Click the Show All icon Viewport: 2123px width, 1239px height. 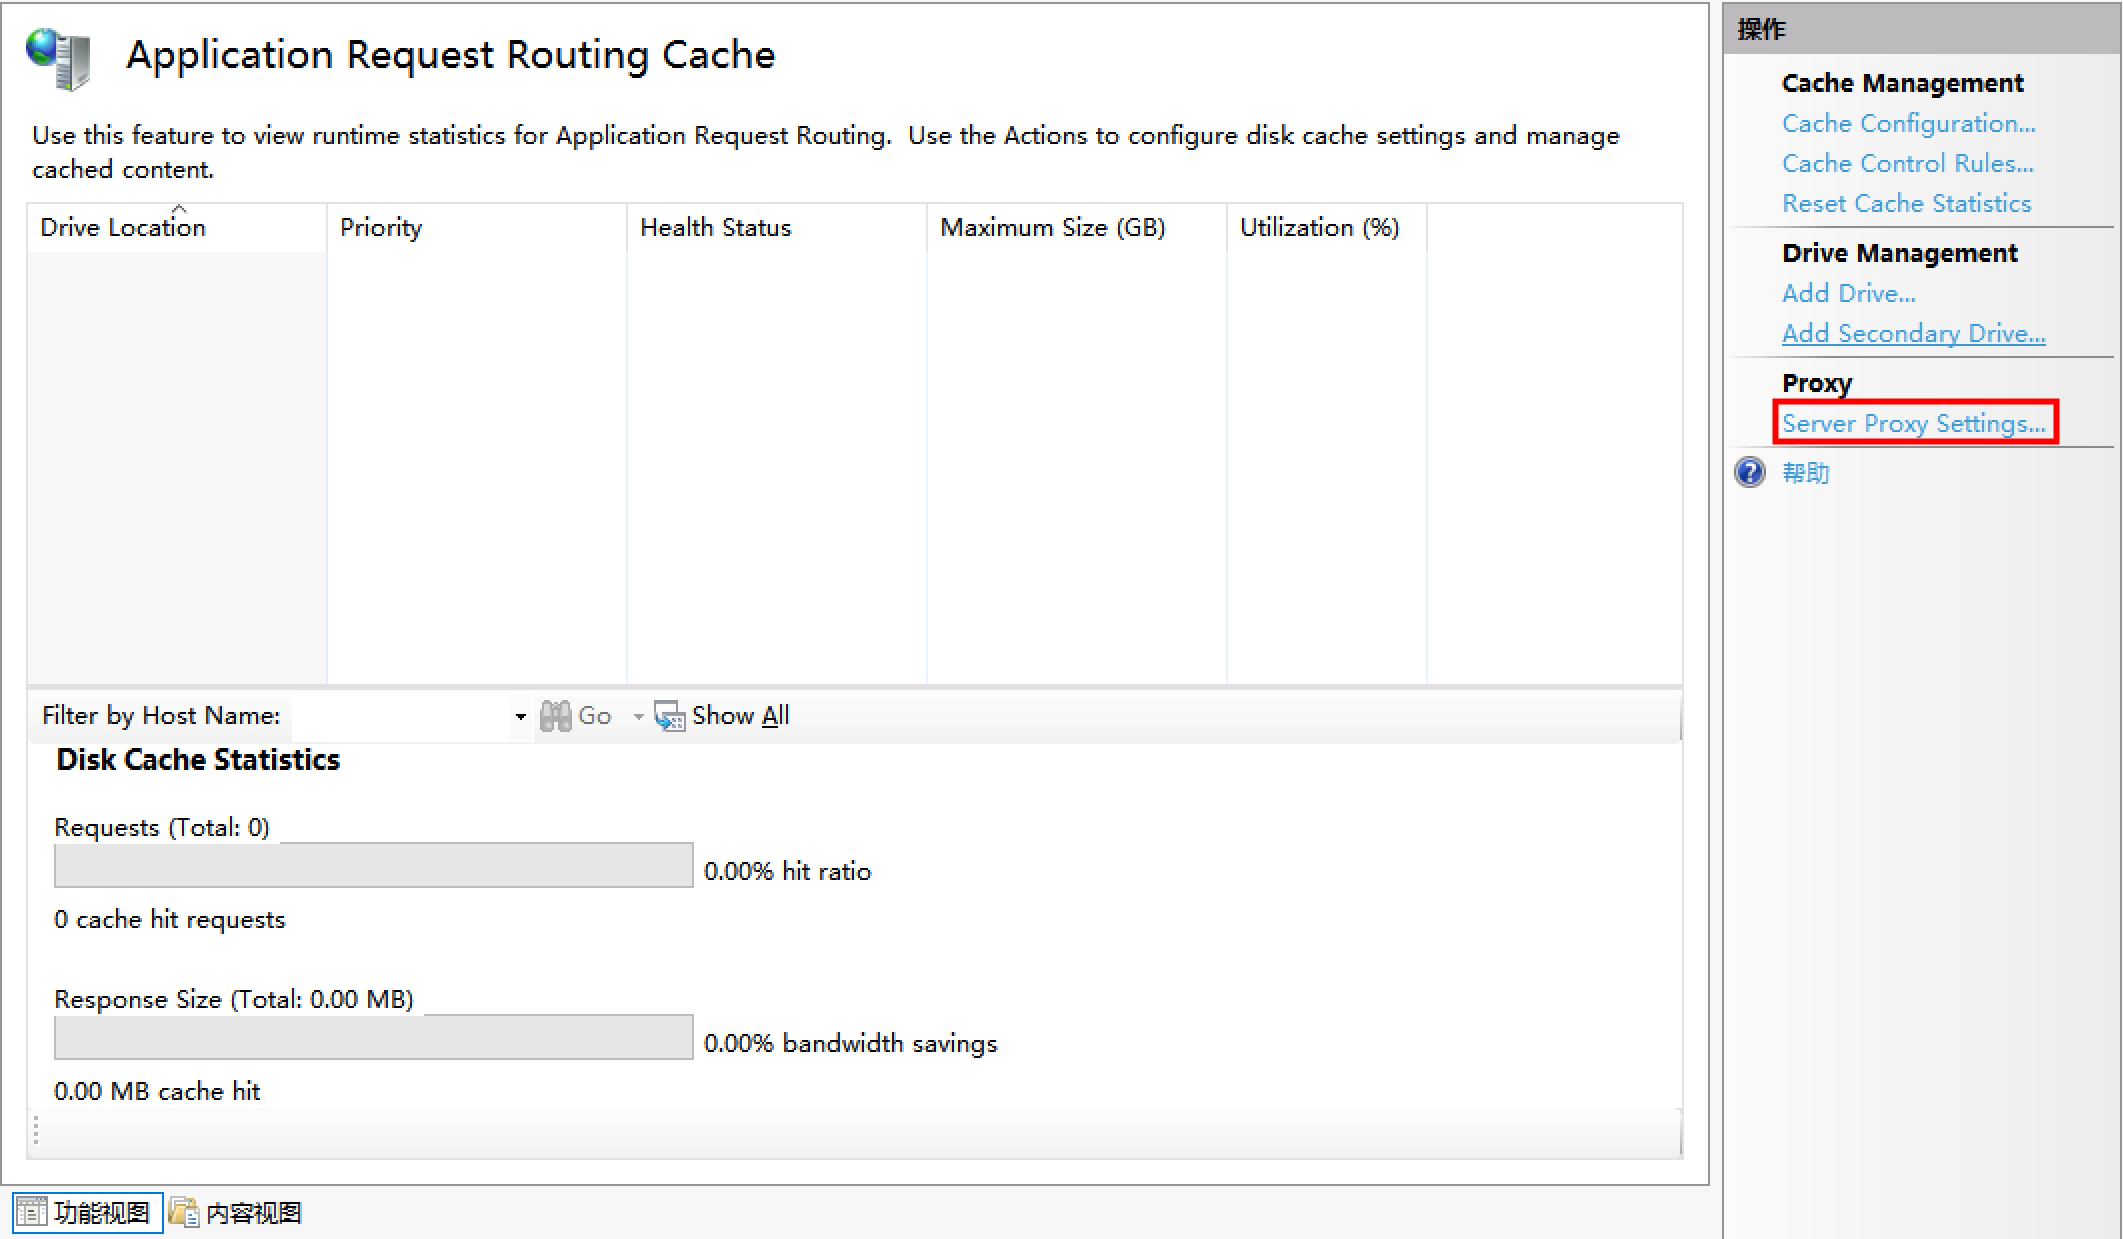(x=669, y=716)
